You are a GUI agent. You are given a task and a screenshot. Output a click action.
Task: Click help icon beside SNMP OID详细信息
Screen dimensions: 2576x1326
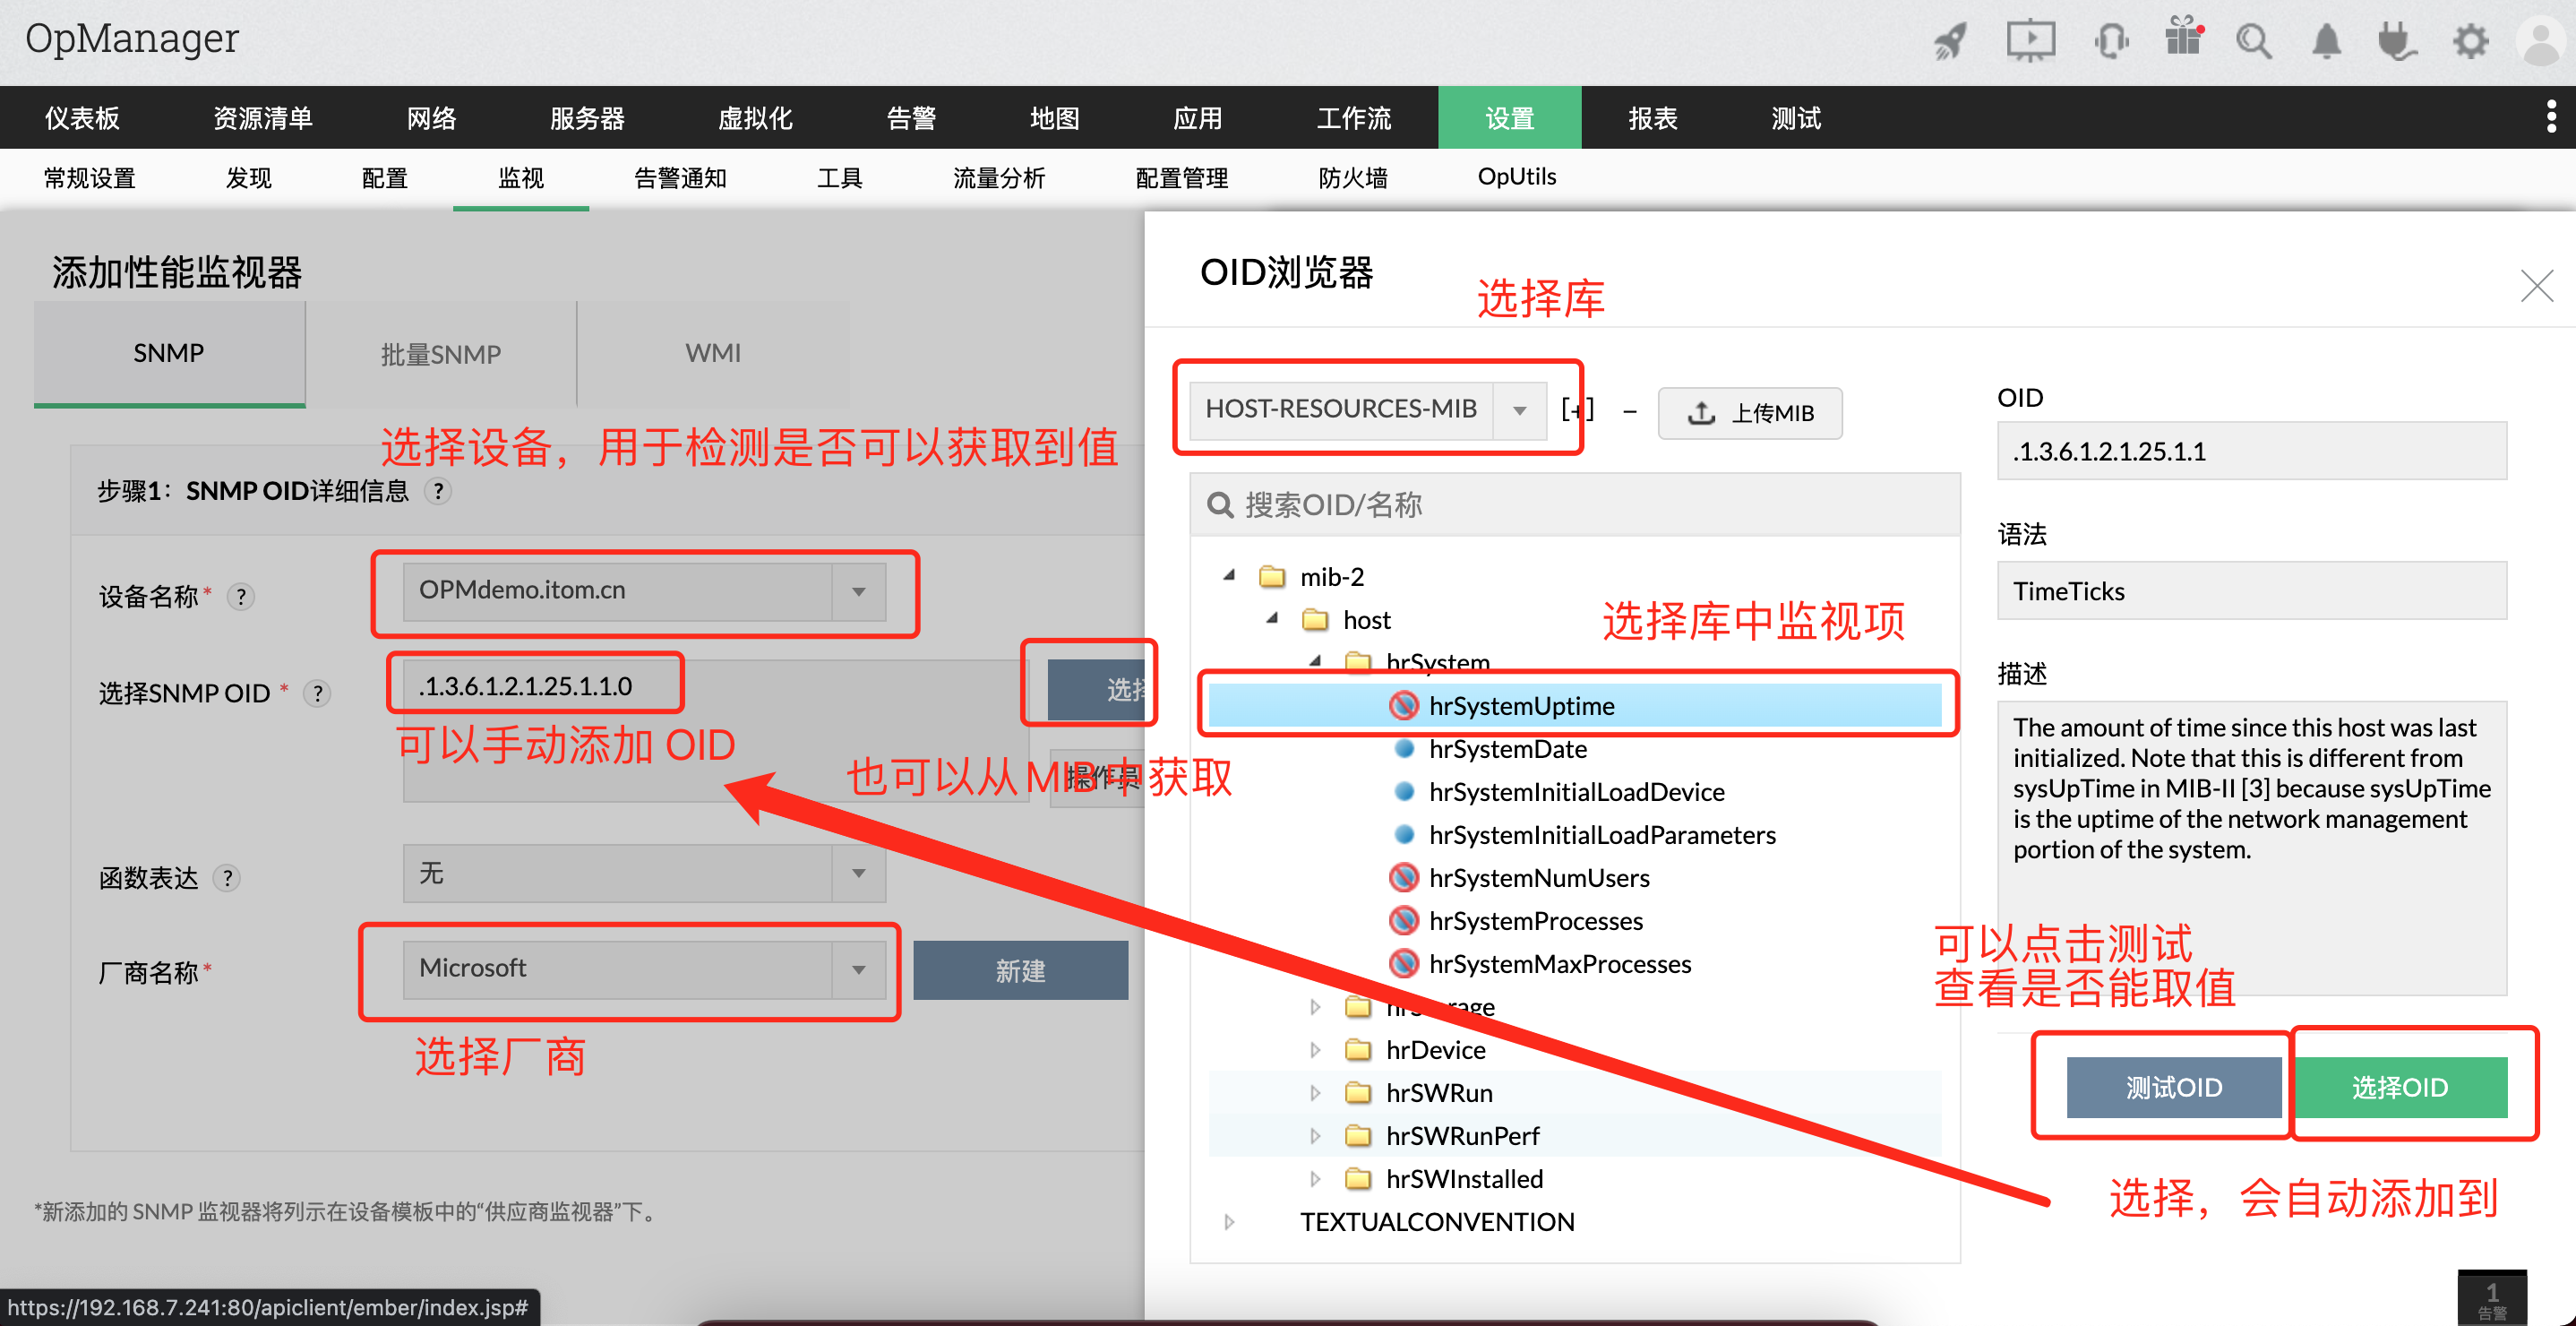pyautogui.click(x=438, y=491)
